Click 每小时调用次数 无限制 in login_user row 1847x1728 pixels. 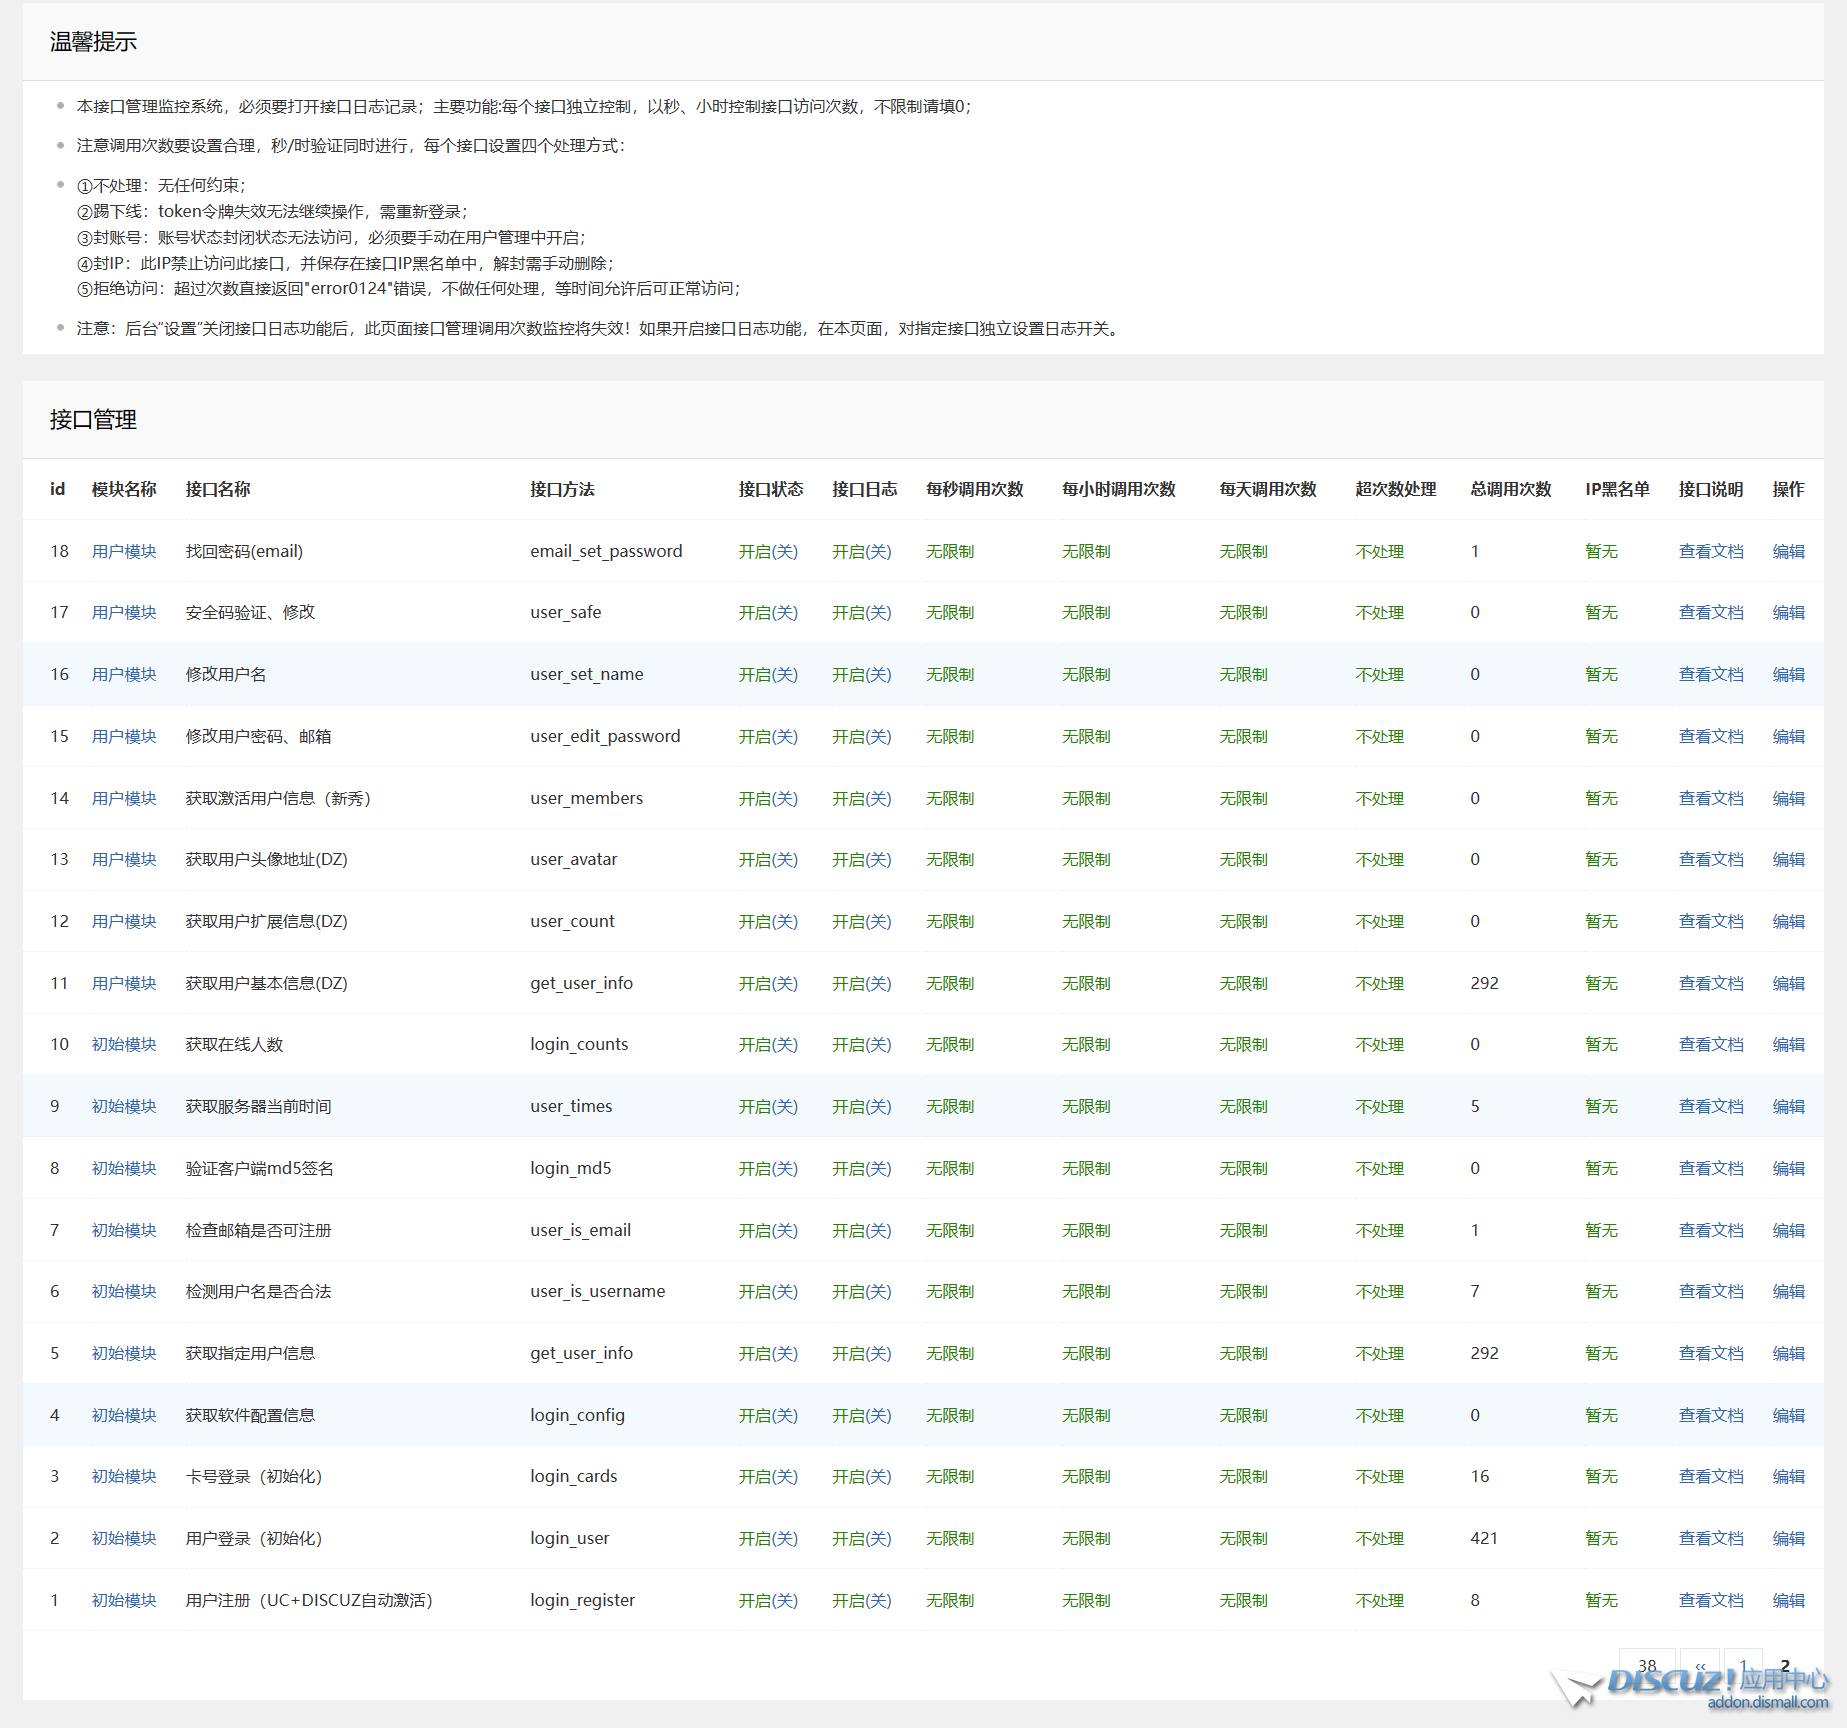point(1085,1538)
